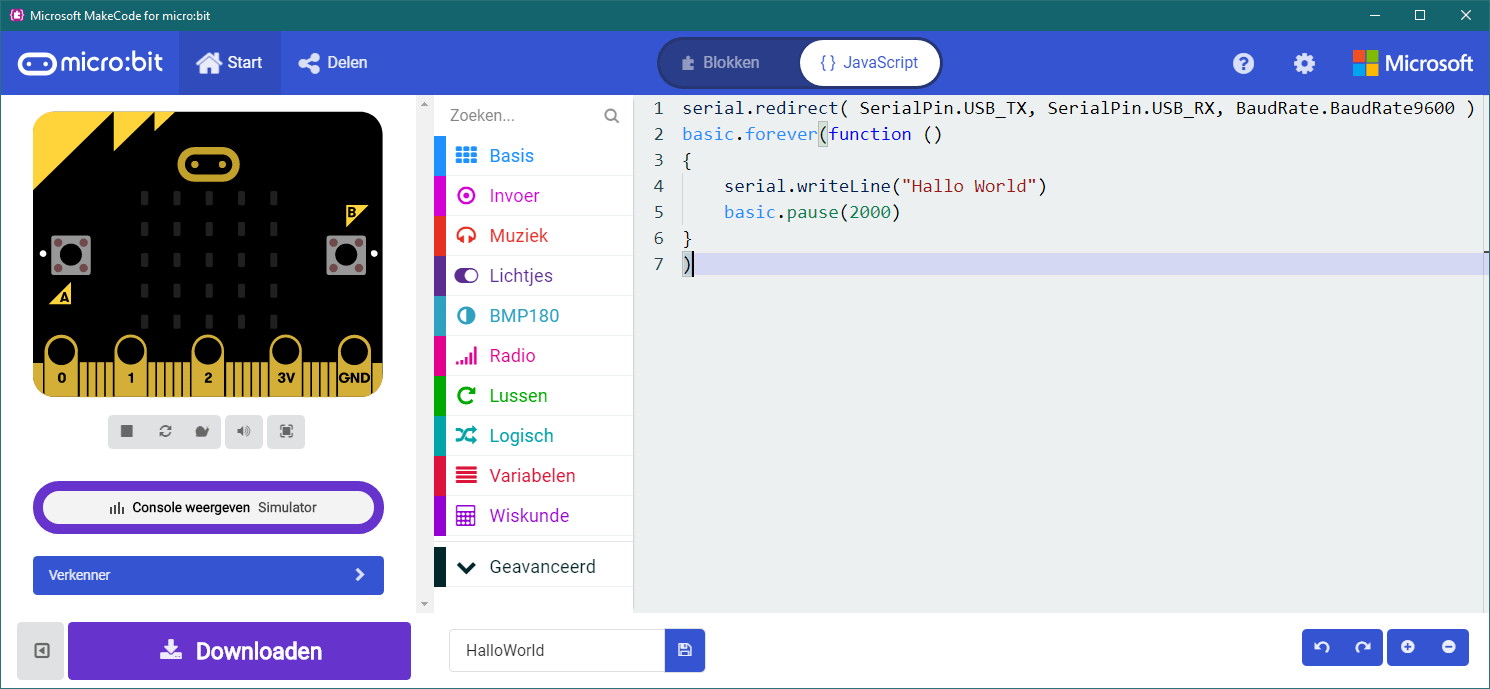Open the Lussen toolbox category

[533, 396]
